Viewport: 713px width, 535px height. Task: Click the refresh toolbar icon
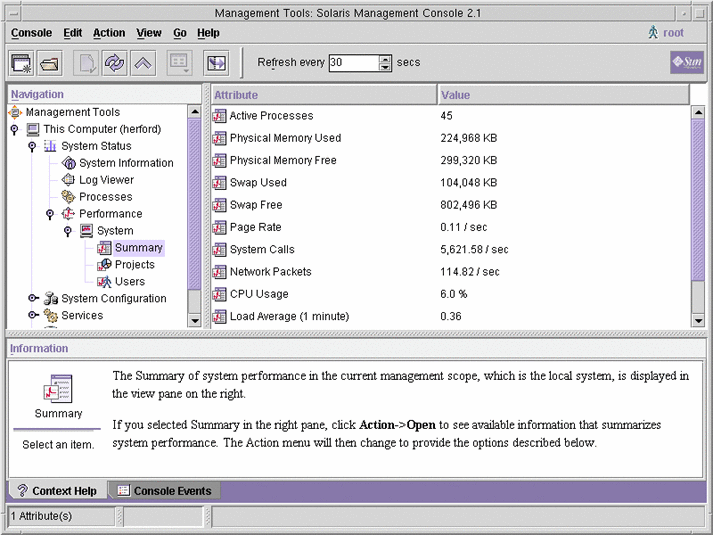pyautogui.click(x=114, y=63)
